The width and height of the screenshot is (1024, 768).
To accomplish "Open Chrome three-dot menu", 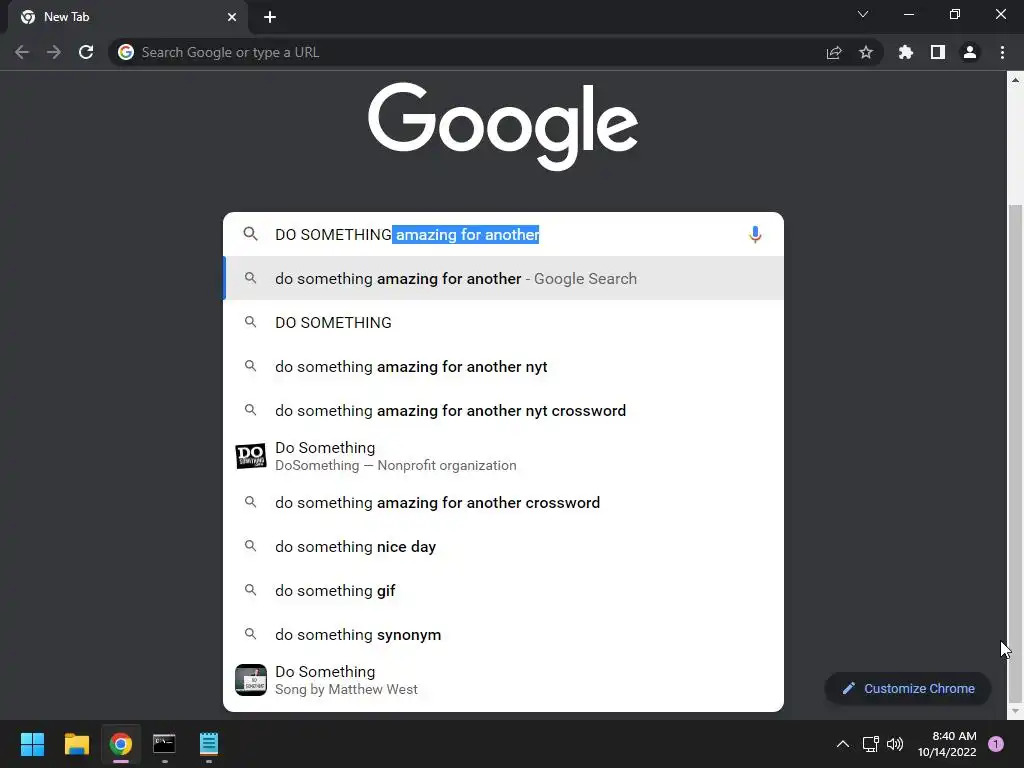I will pos(1002,52).
